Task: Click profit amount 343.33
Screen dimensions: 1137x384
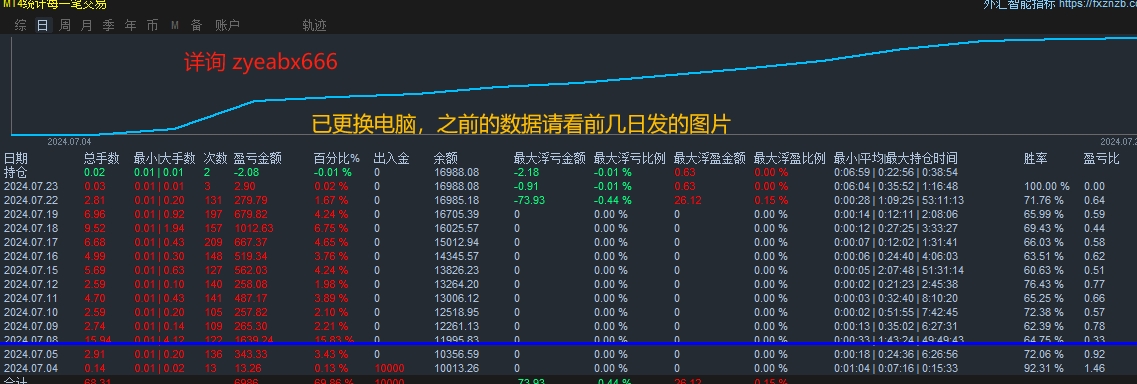Action: click(x=250, y=354)
